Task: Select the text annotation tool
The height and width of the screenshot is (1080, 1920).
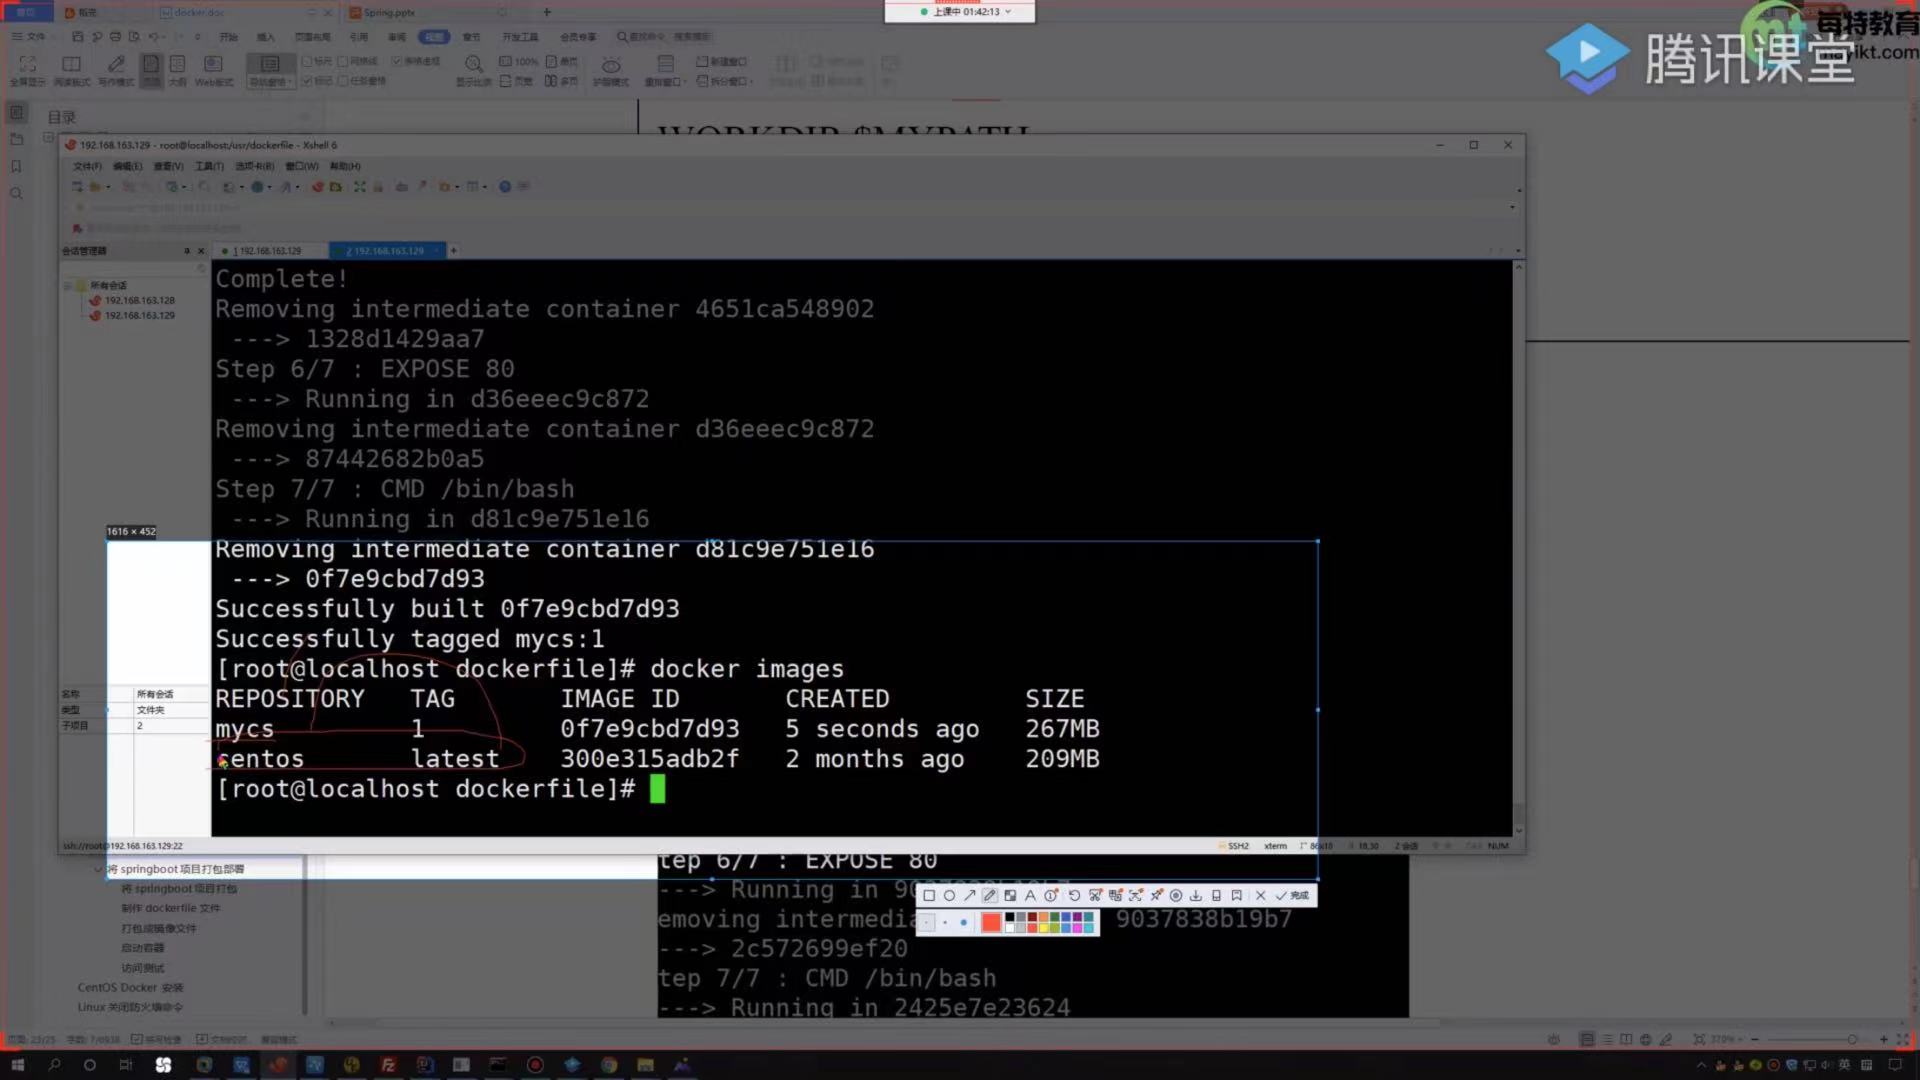Action: (x=1030, y=896)
